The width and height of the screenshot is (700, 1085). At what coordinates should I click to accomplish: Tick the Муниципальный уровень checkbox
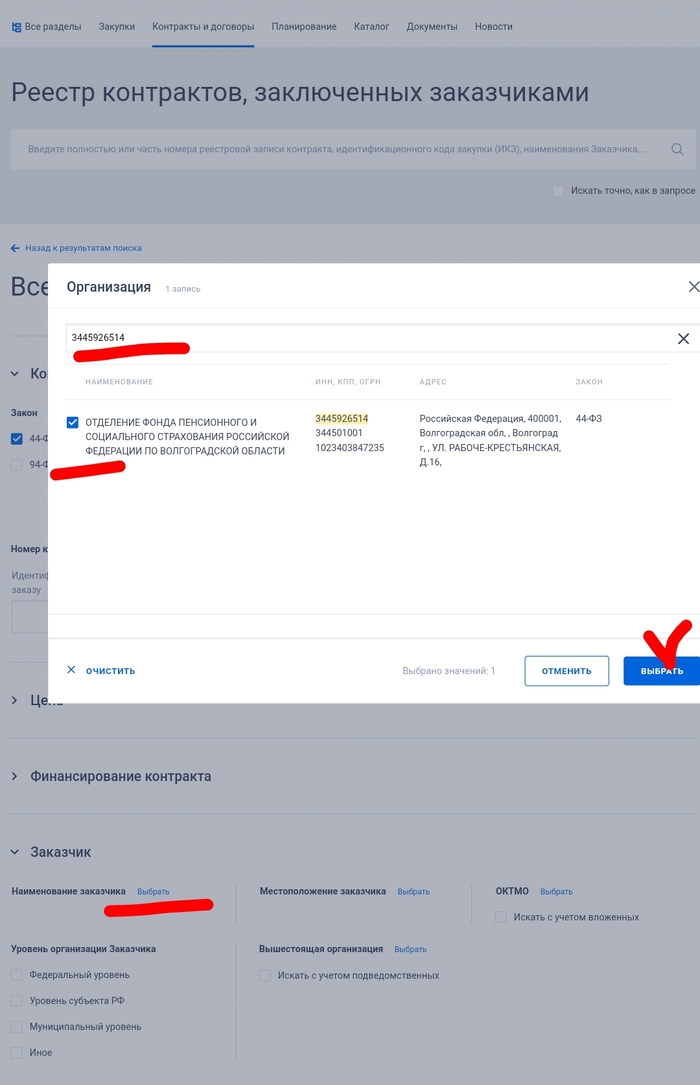(x=16, y=1027)
